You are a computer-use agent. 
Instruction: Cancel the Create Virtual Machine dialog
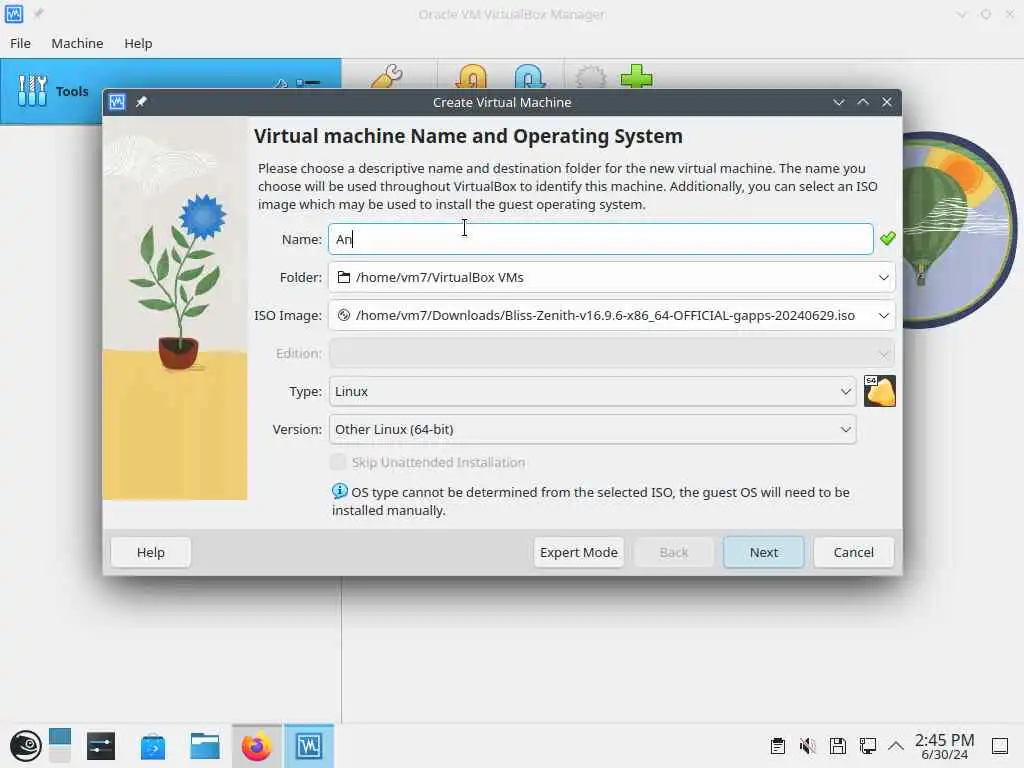point(853,552)
